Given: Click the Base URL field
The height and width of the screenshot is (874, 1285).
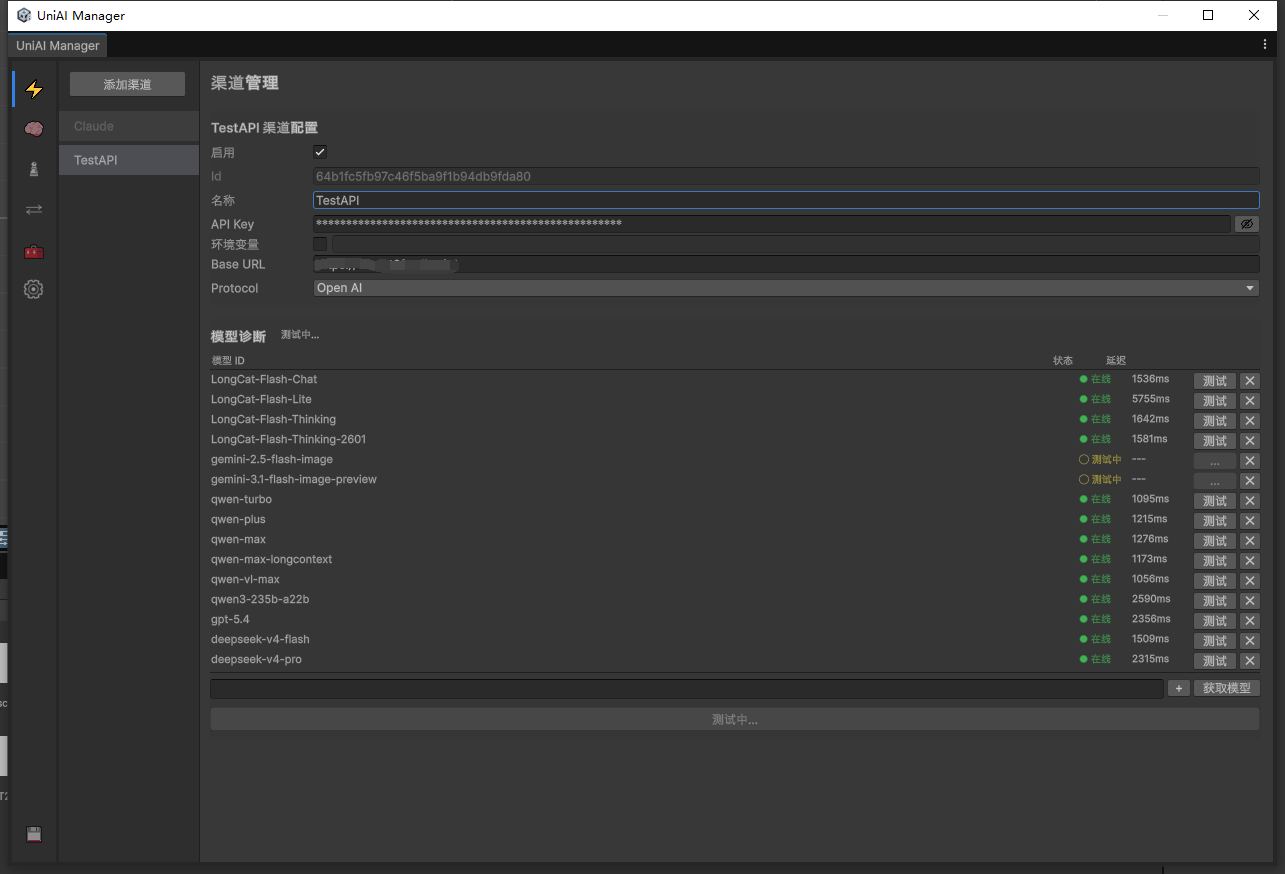Looking at the screenshot, I should click(786, 264).
